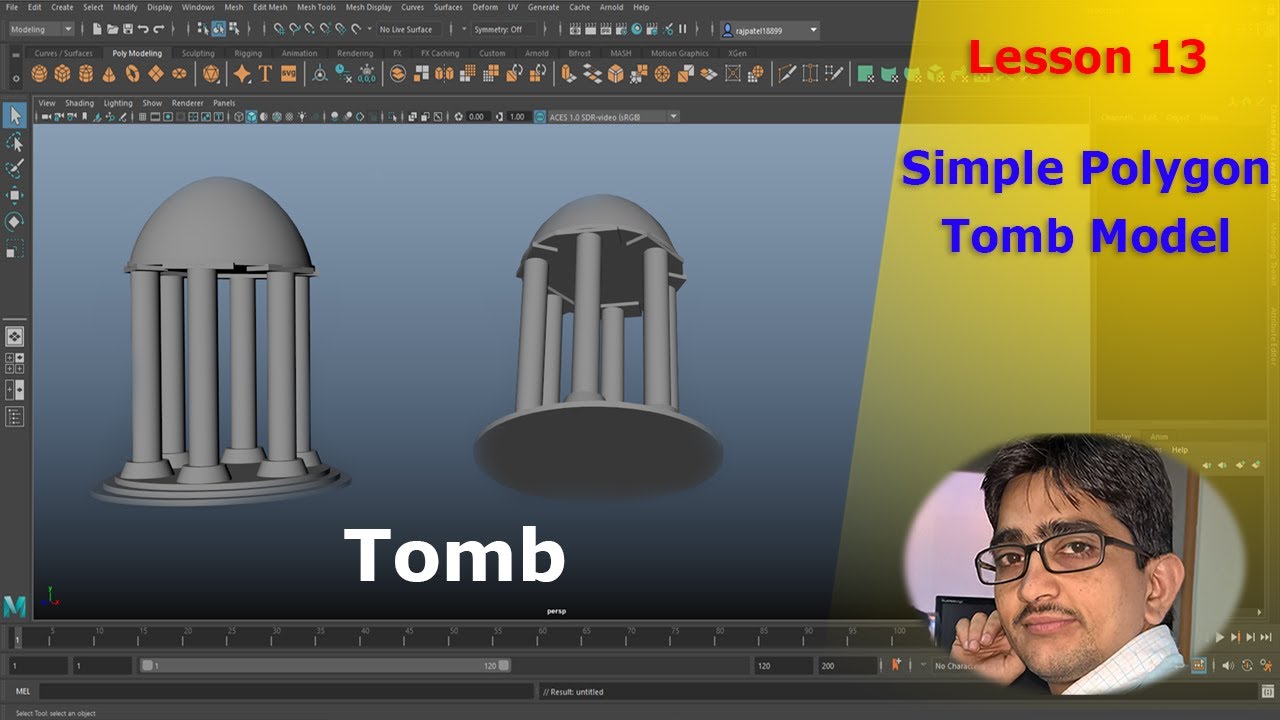Toggle wireframe on shaded in viewport toolbar

[277, 117]
